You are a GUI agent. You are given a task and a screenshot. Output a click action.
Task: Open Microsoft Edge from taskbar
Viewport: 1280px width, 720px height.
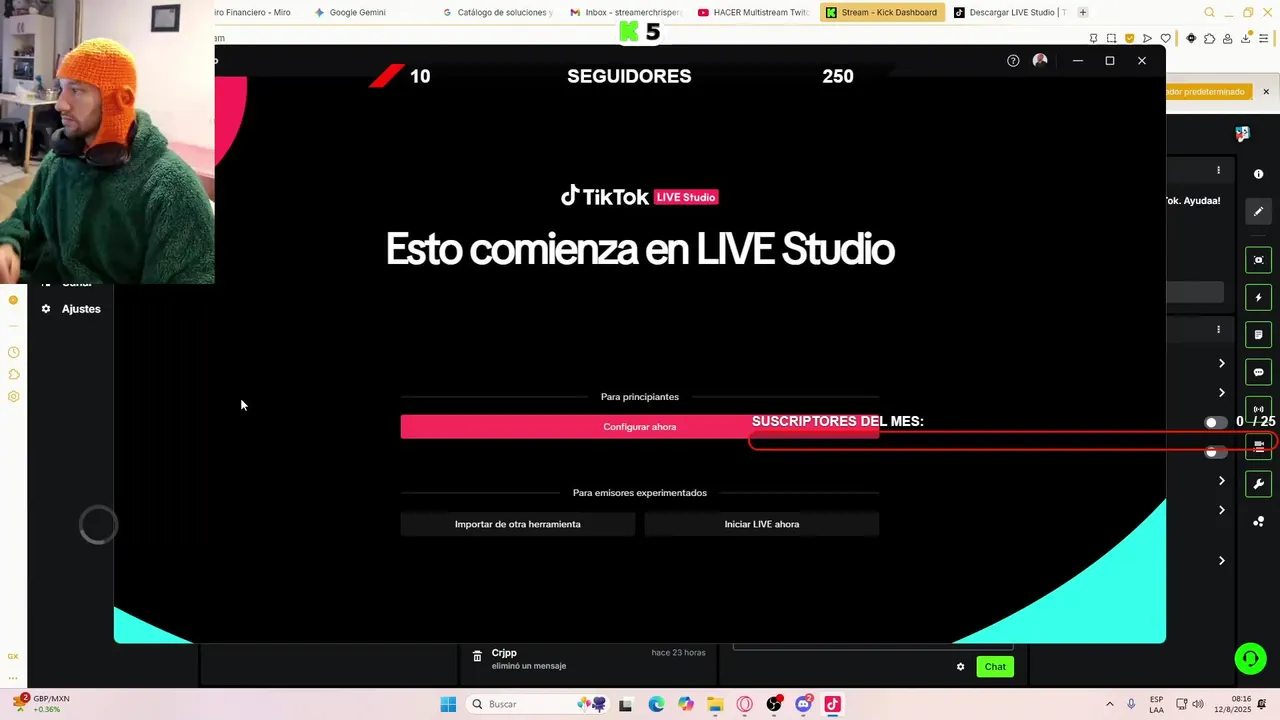656,704
